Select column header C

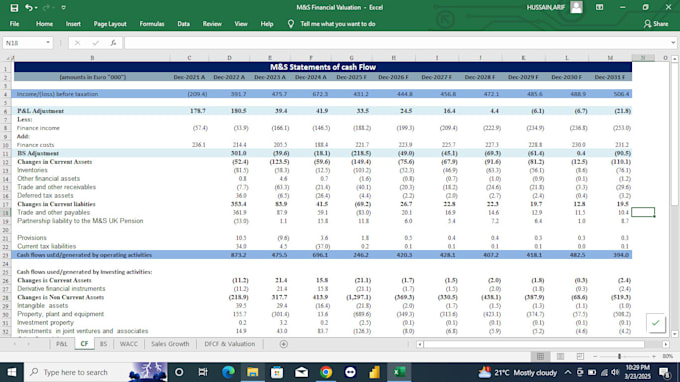(189, 58)
